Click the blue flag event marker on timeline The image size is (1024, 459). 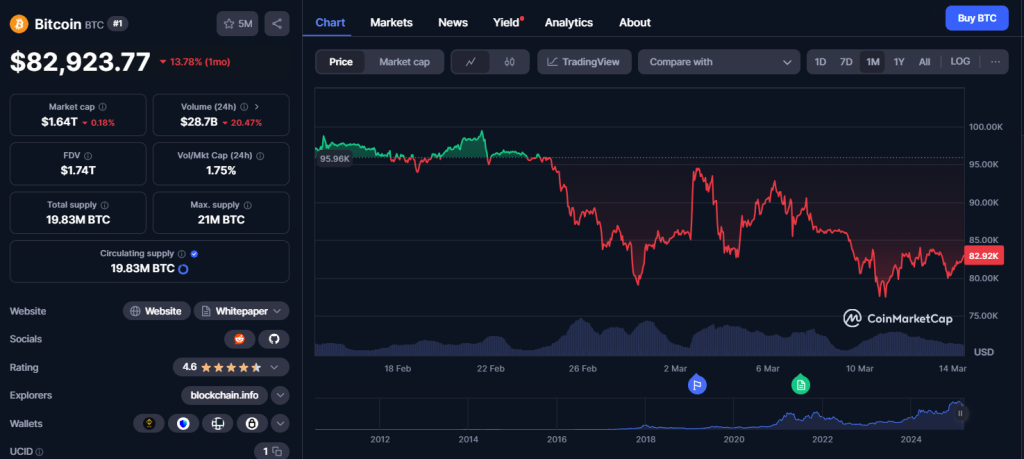coord(697,385)
